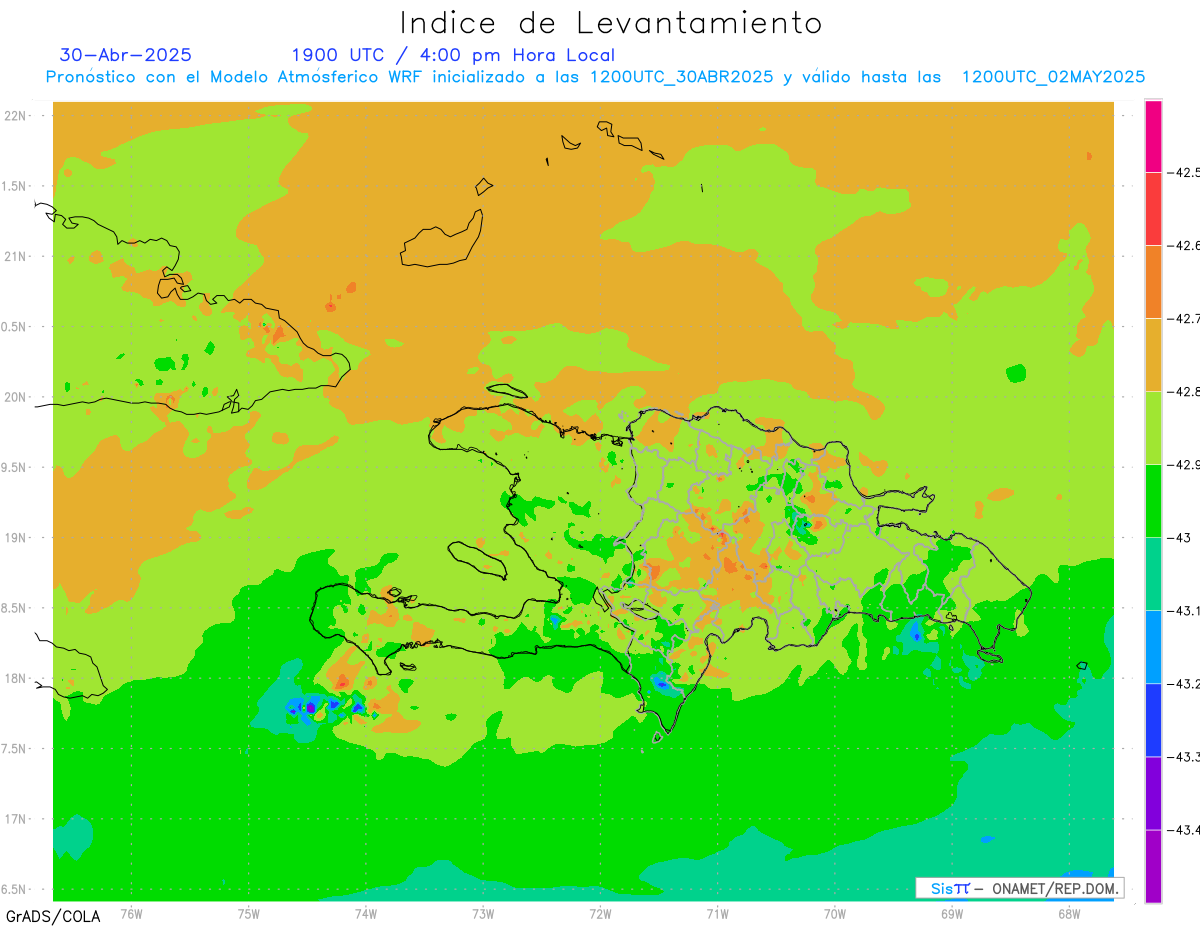
Task: Click the title "Indice de Levantamiento"
Action: click(x=611, y=23)
